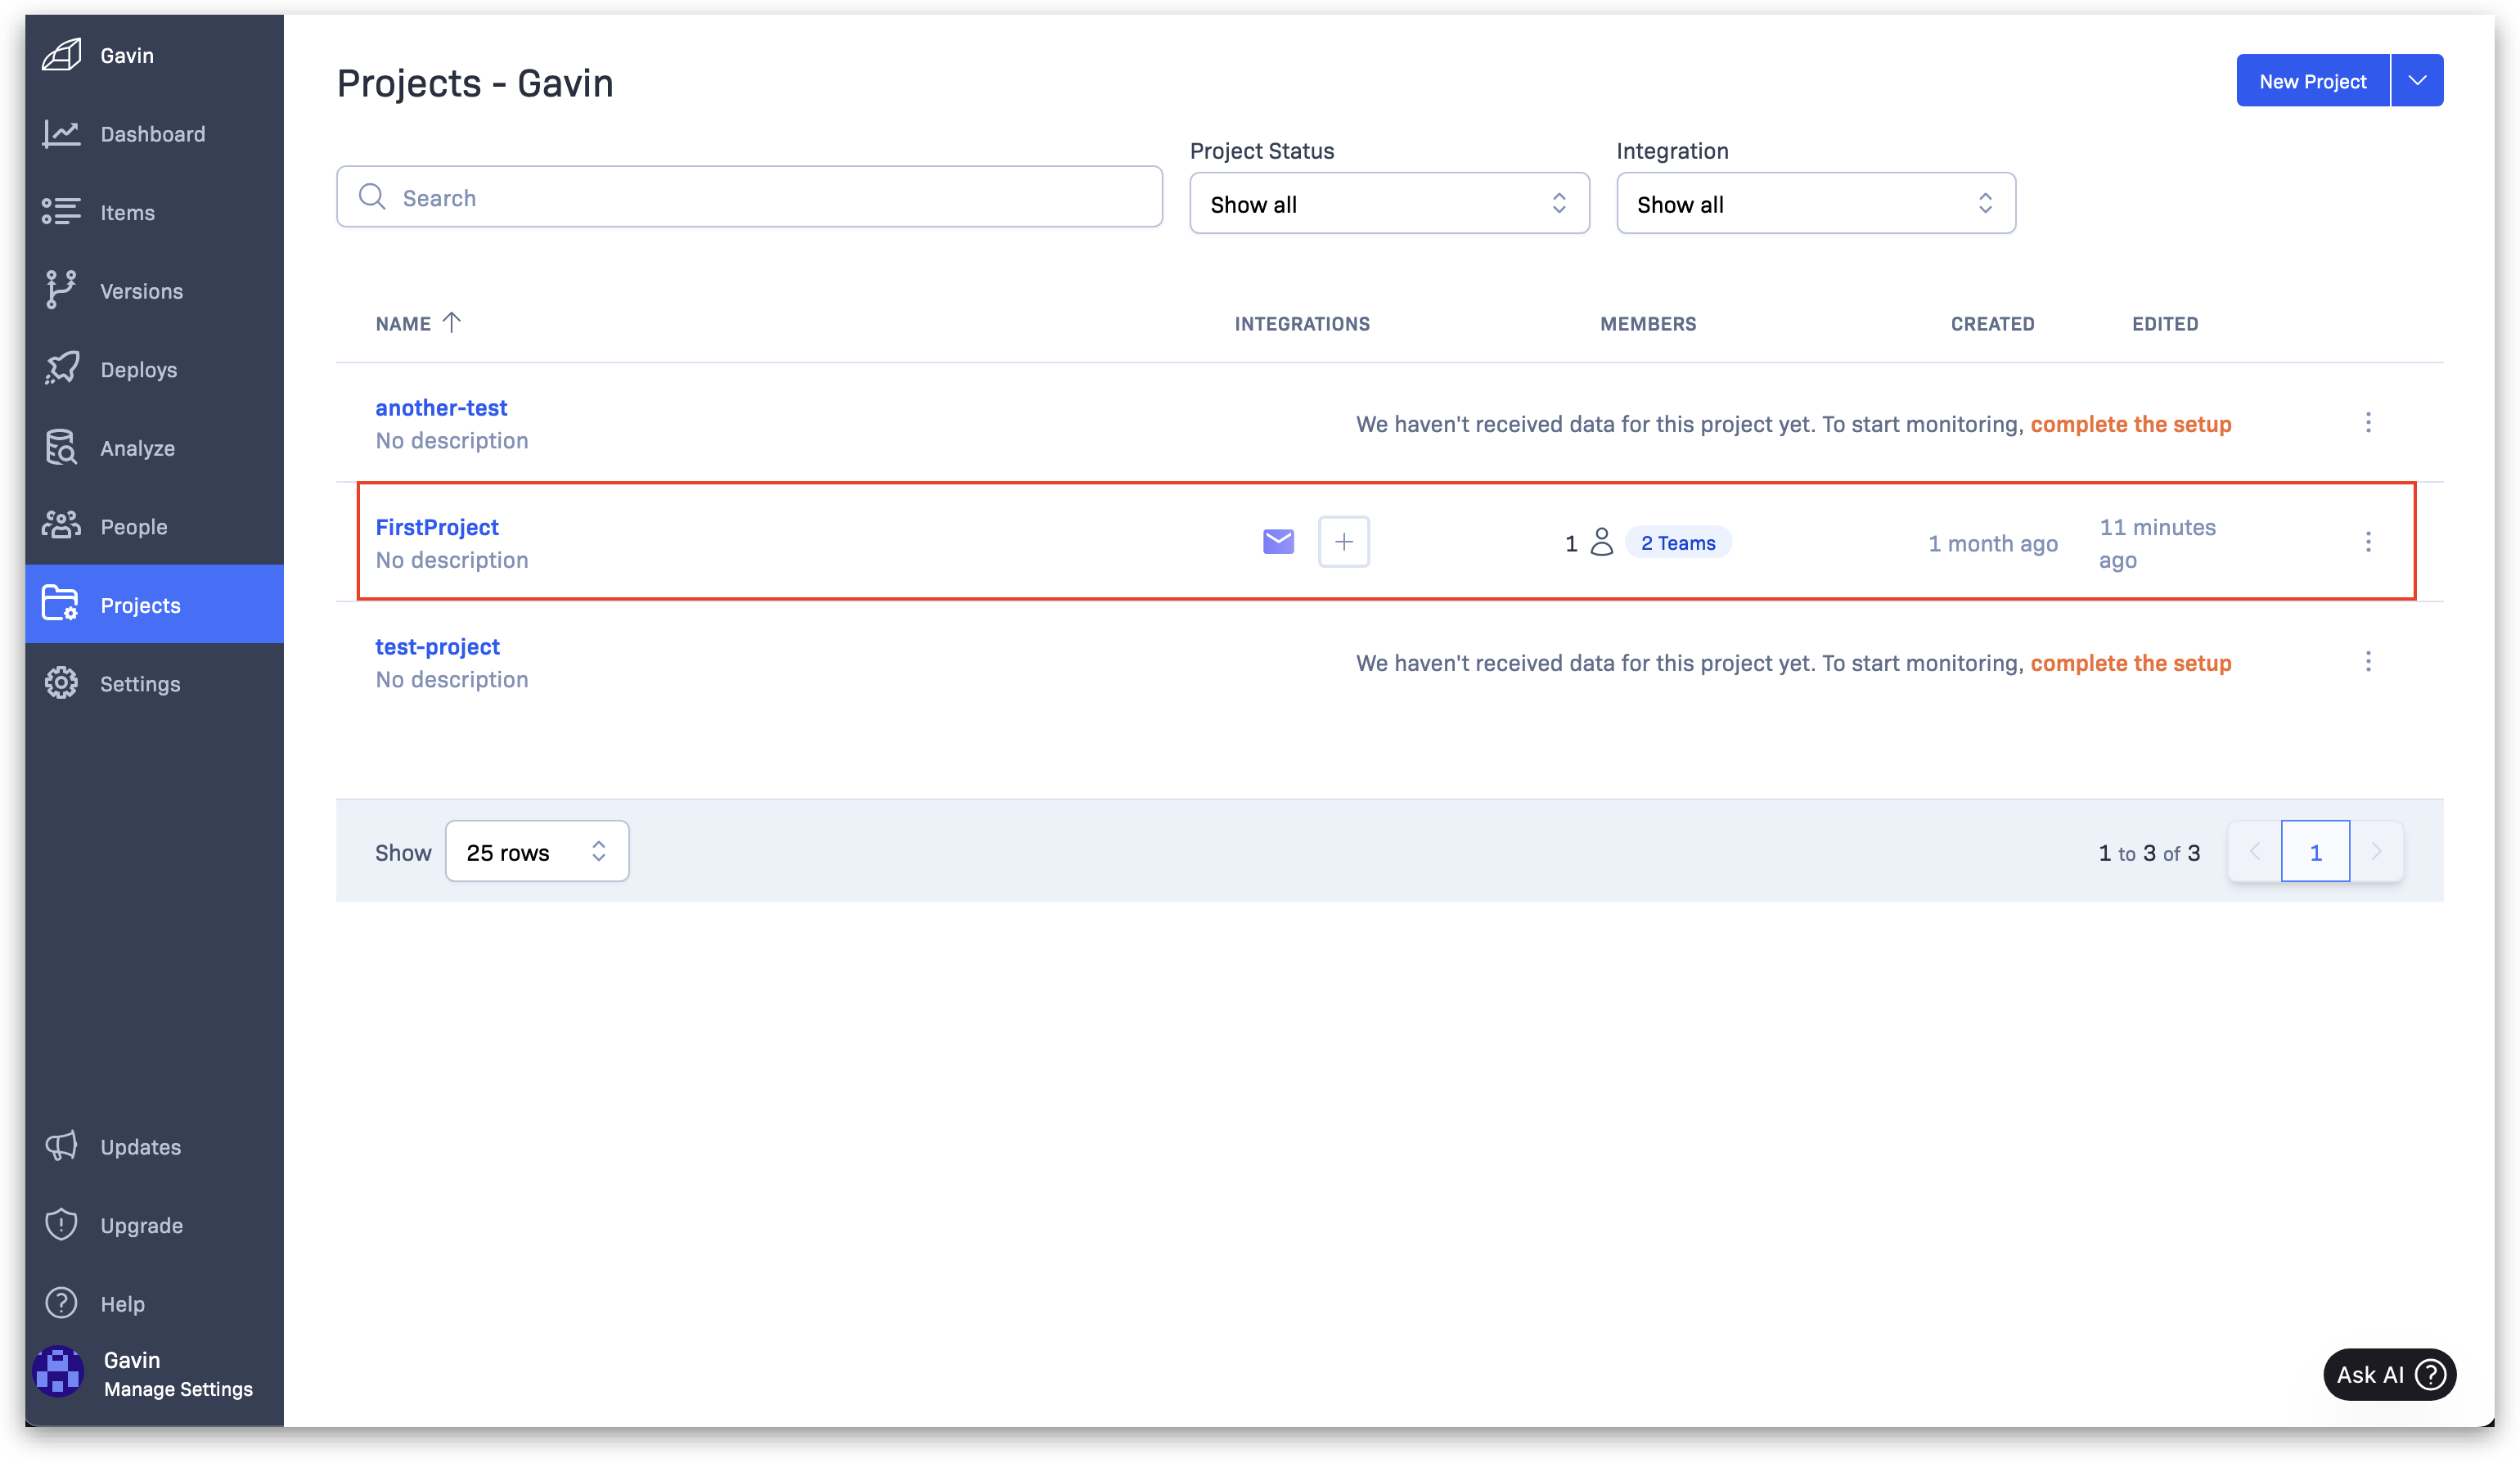Open Deploys section in sidebar
Image resolution: width=2520 pixels, height=1463 pixels.
coord(138,370)
